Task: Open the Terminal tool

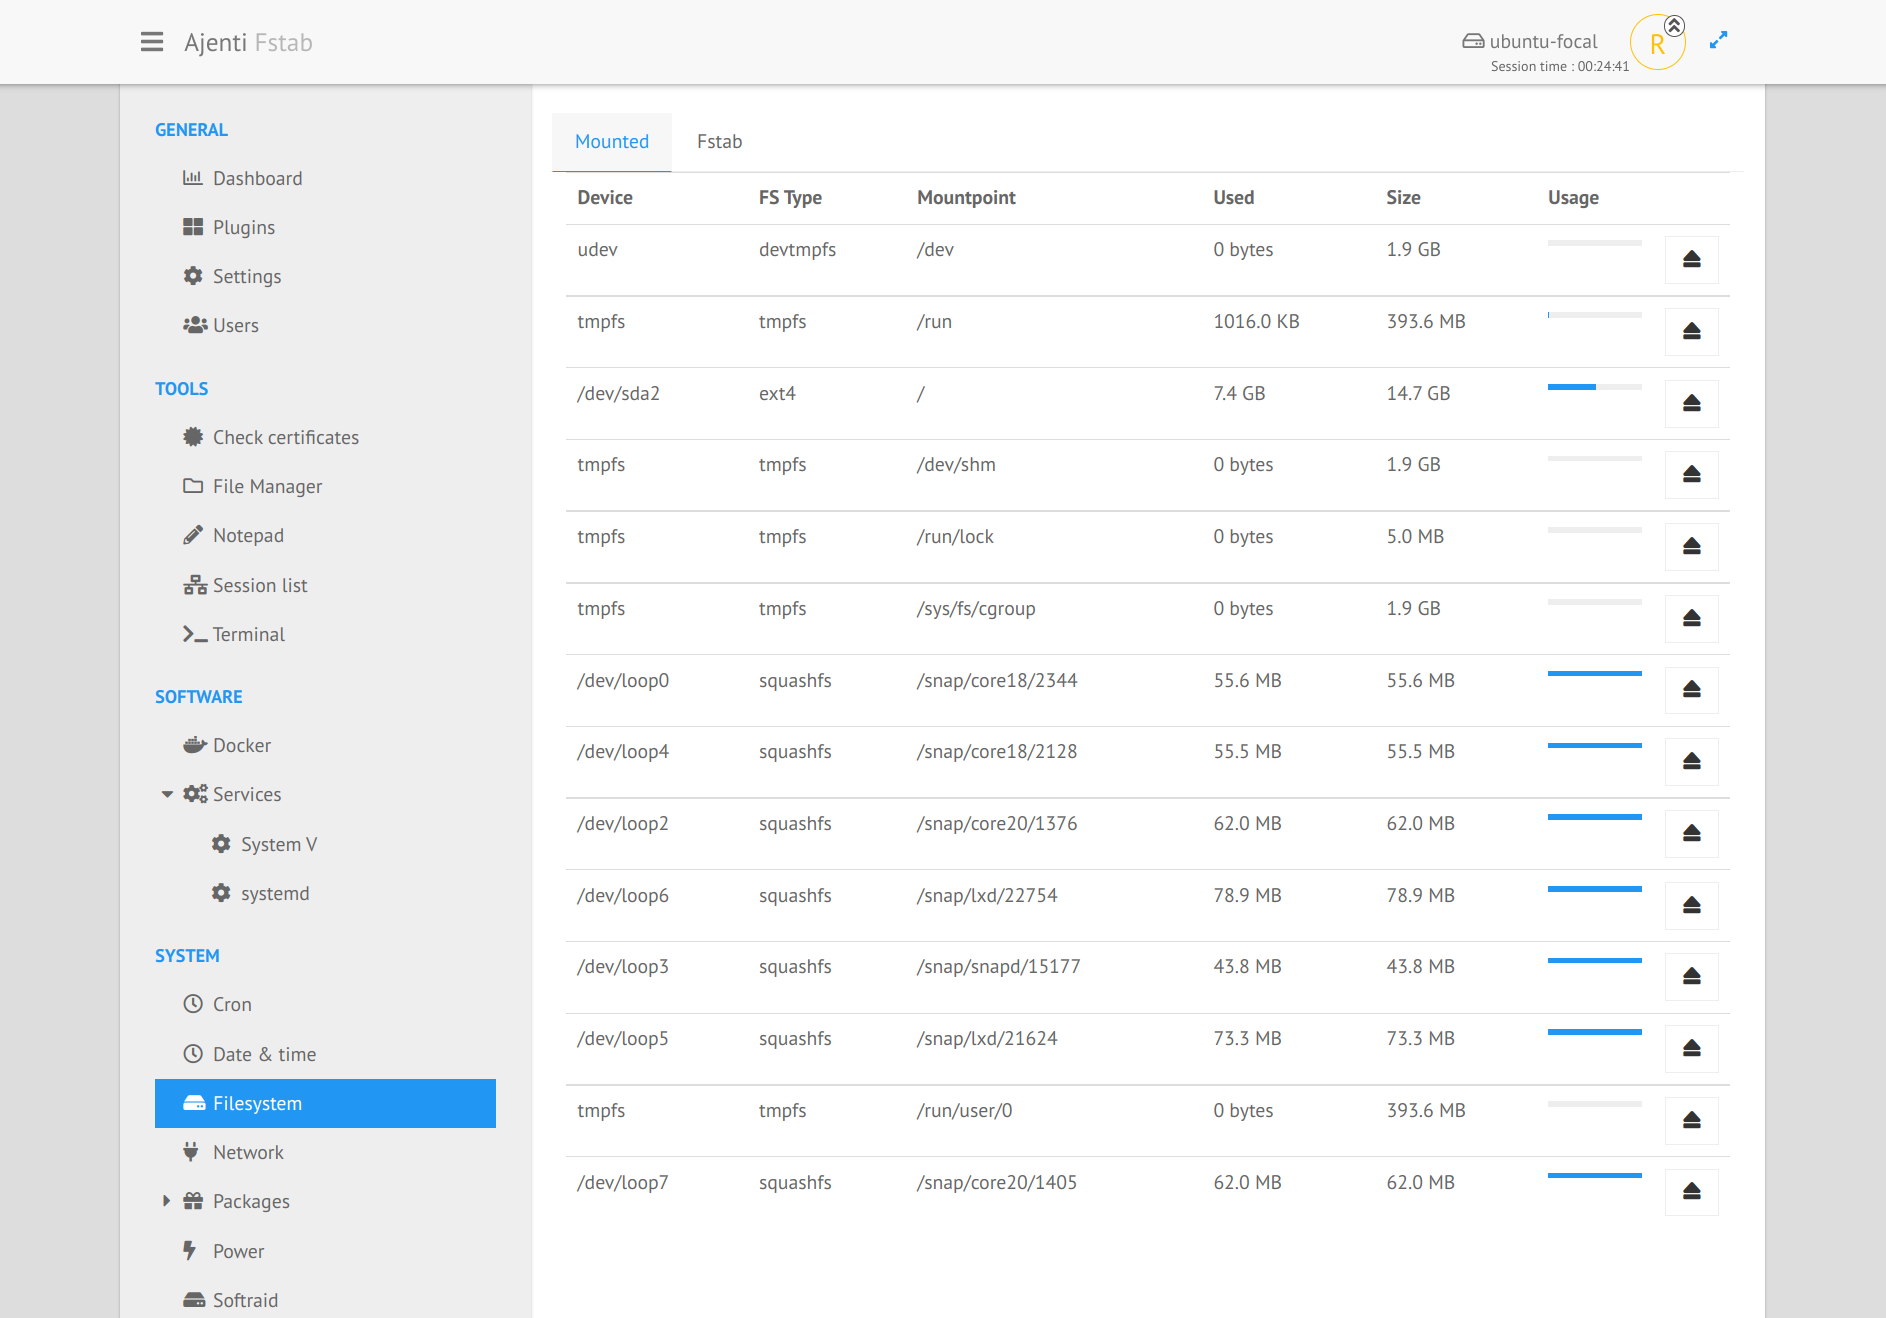Action: tap(248, 635)
